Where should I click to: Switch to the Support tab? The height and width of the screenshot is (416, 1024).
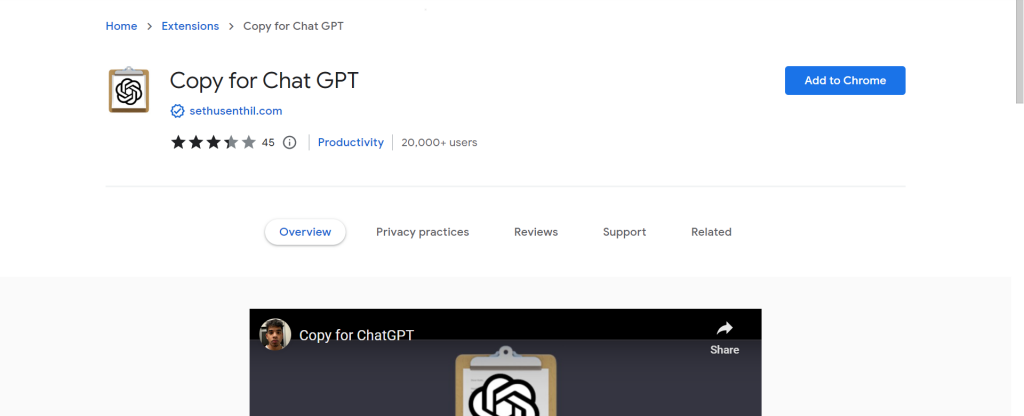(x=624, y=232)
